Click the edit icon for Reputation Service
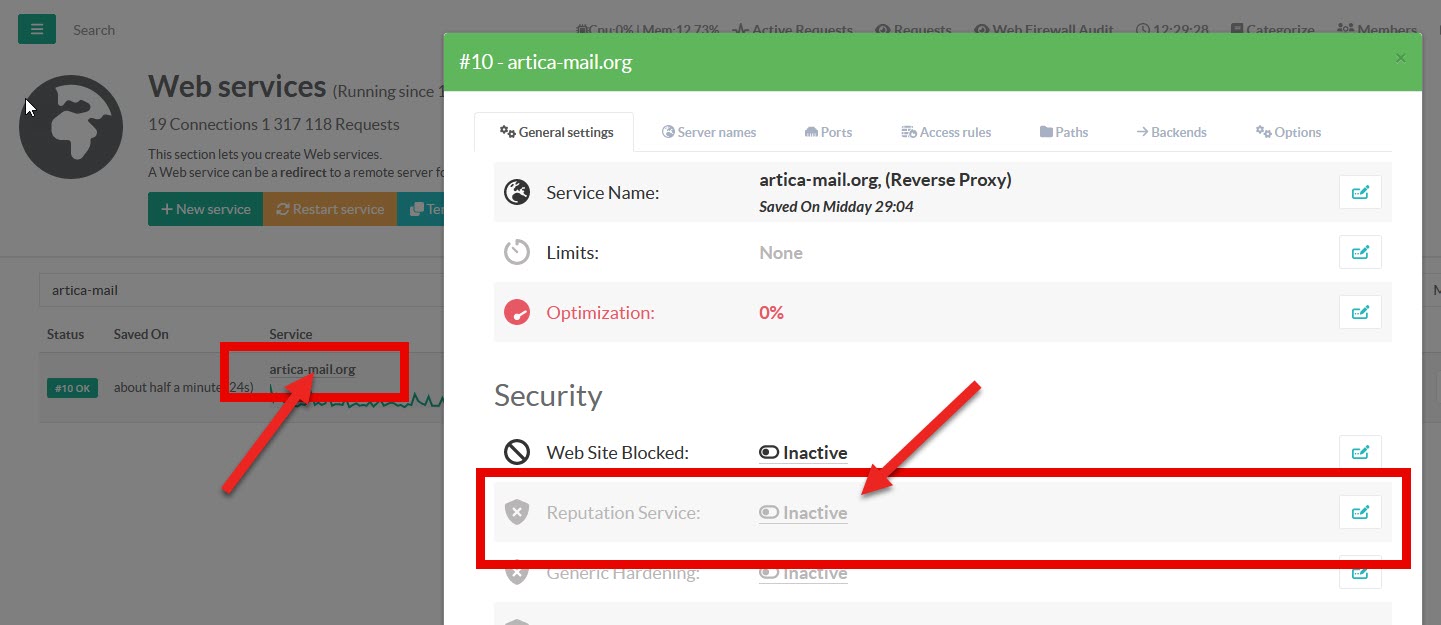This screenshot has height=625, width=1441. click(x=1359, y=512)
